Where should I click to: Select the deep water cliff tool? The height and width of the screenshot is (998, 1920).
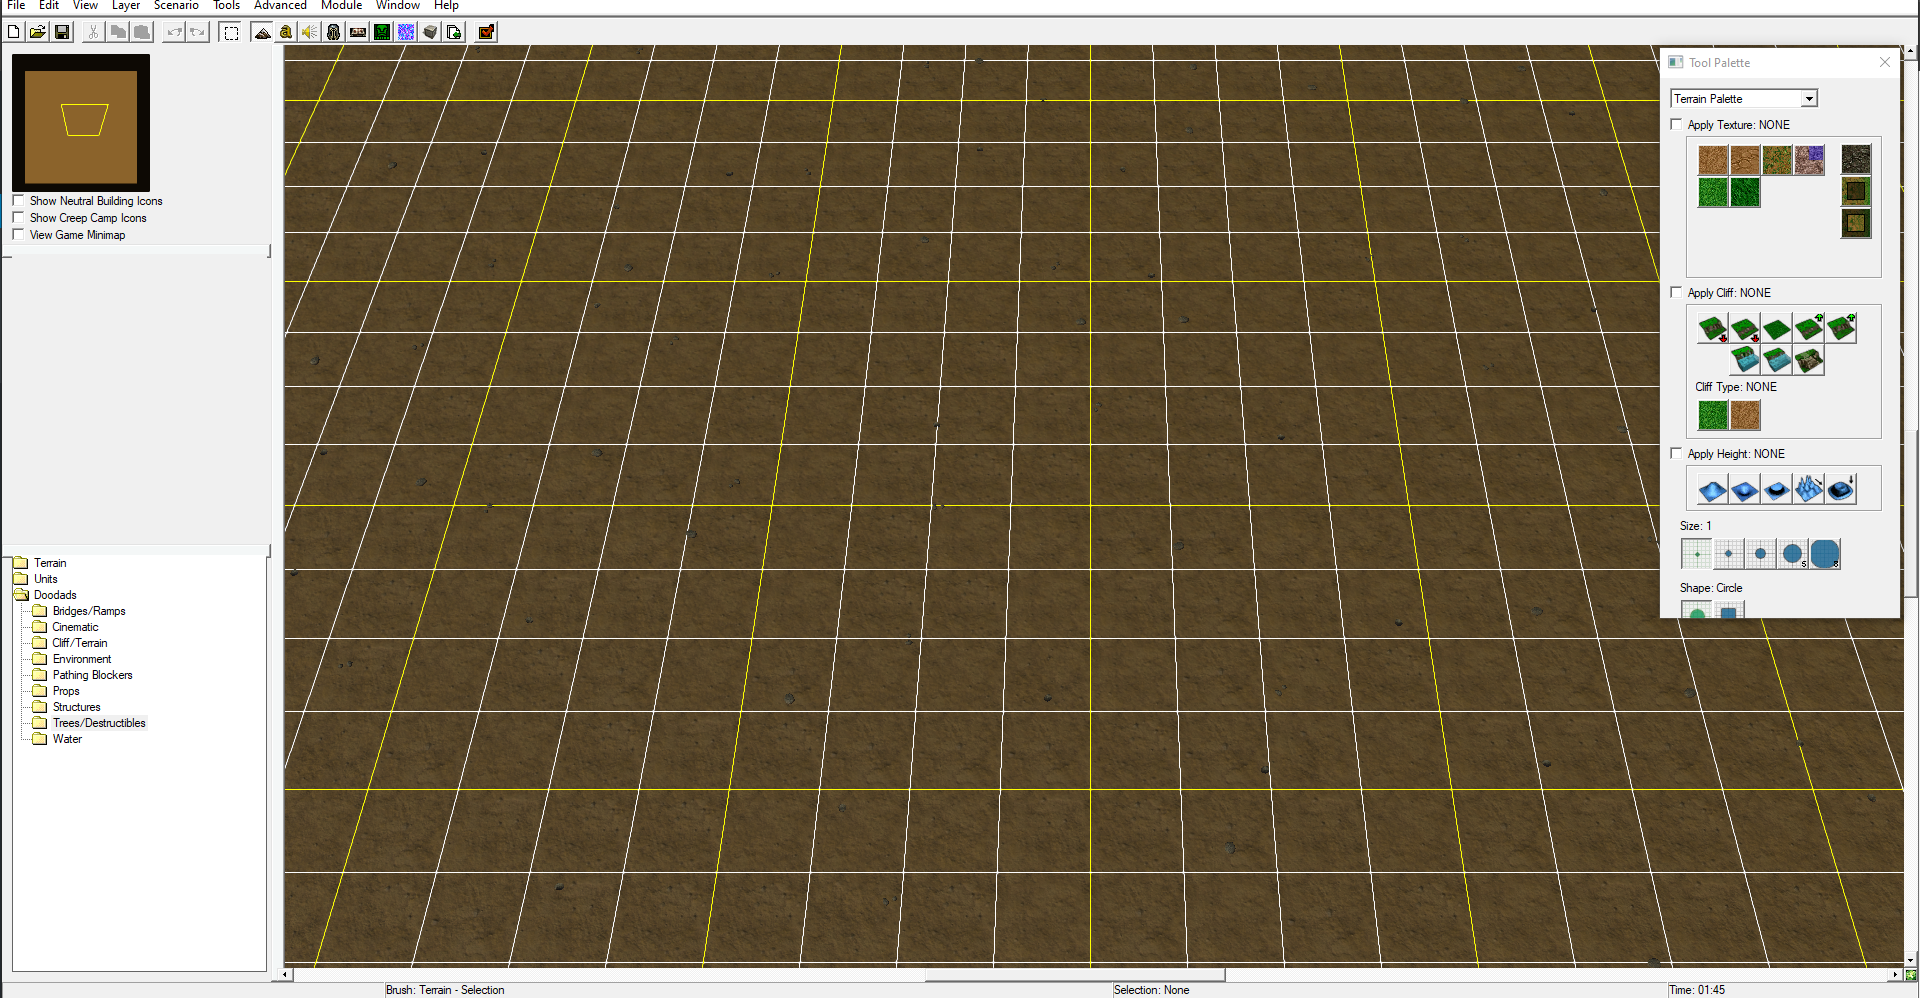click(x=1745, y=360)
